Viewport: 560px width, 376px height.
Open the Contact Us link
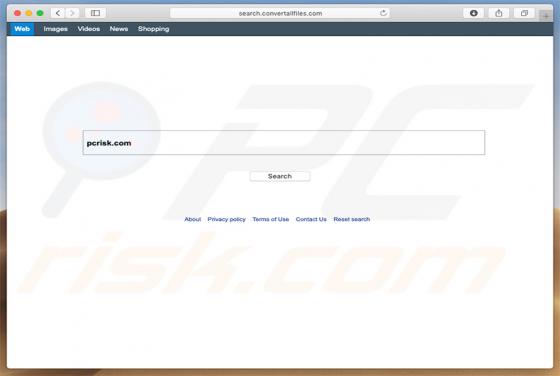(x=311, y=219)
